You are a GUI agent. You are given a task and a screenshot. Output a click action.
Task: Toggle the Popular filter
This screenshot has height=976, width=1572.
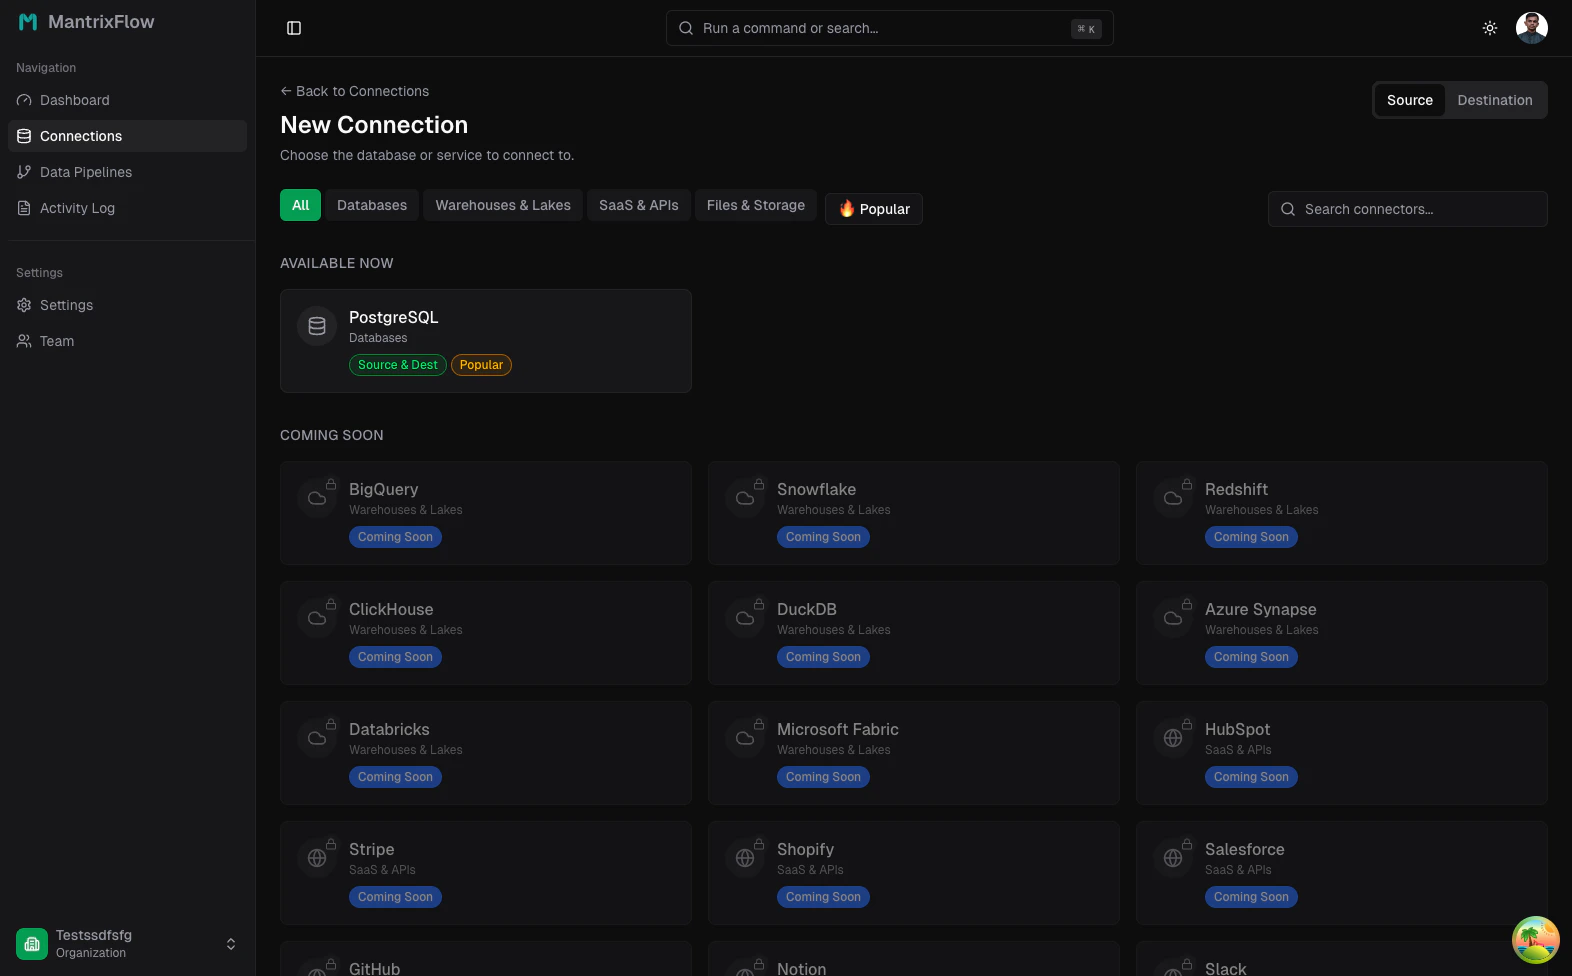tap(874, 209)
